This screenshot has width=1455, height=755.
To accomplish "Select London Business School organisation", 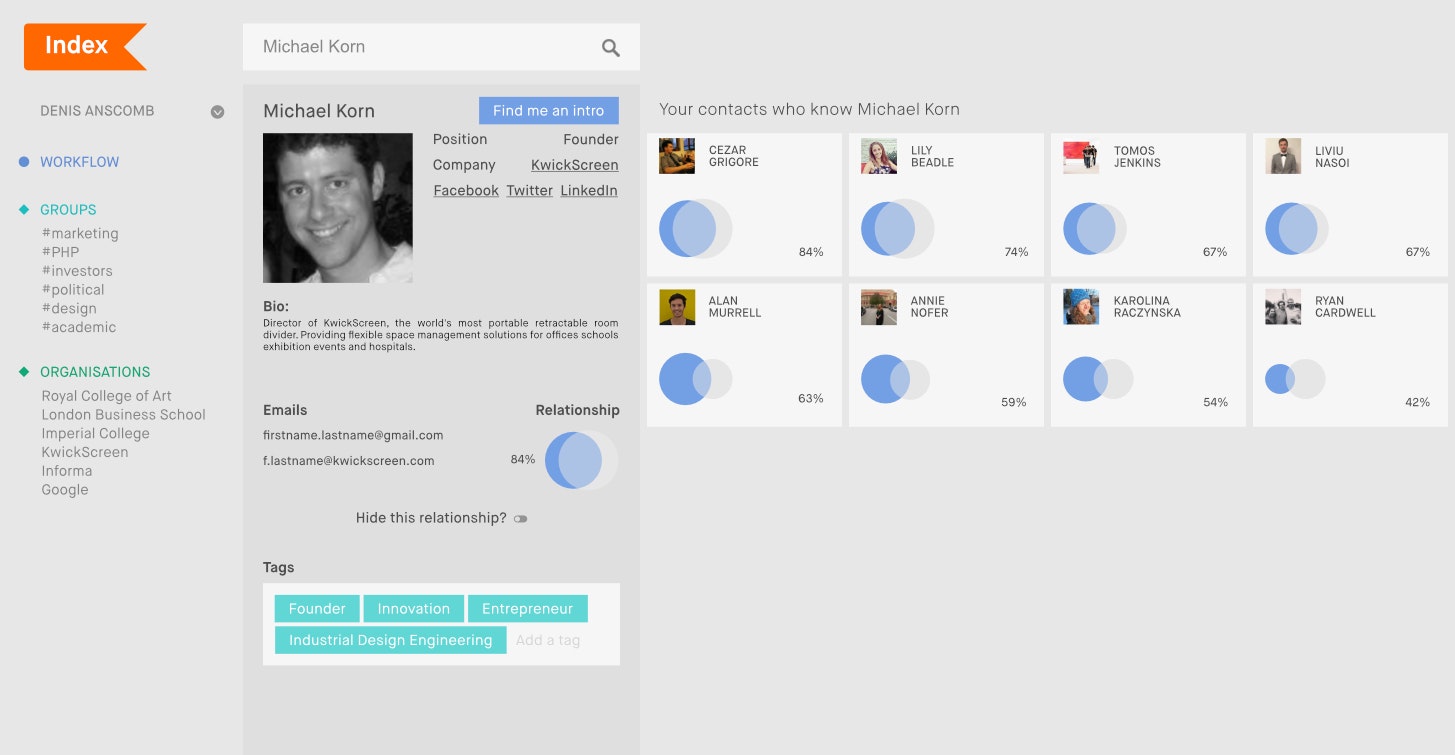I will 123,415.
